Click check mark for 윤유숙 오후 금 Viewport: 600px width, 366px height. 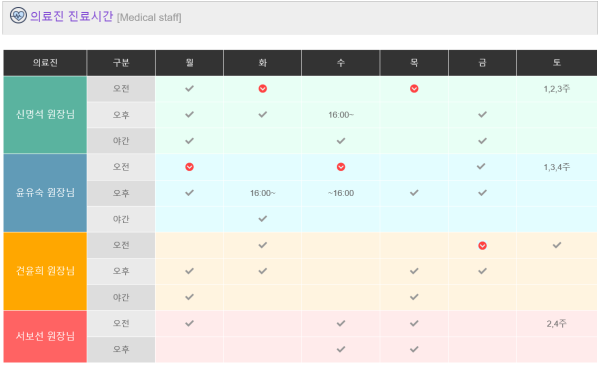[483, 193]
